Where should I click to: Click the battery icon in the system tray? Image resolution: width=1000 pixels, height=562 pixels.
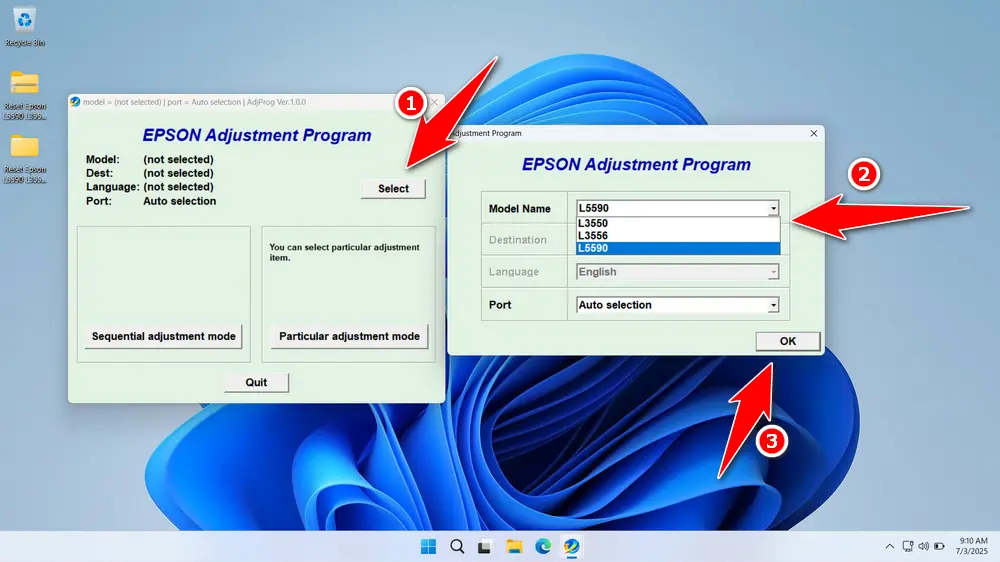point(939,547)
